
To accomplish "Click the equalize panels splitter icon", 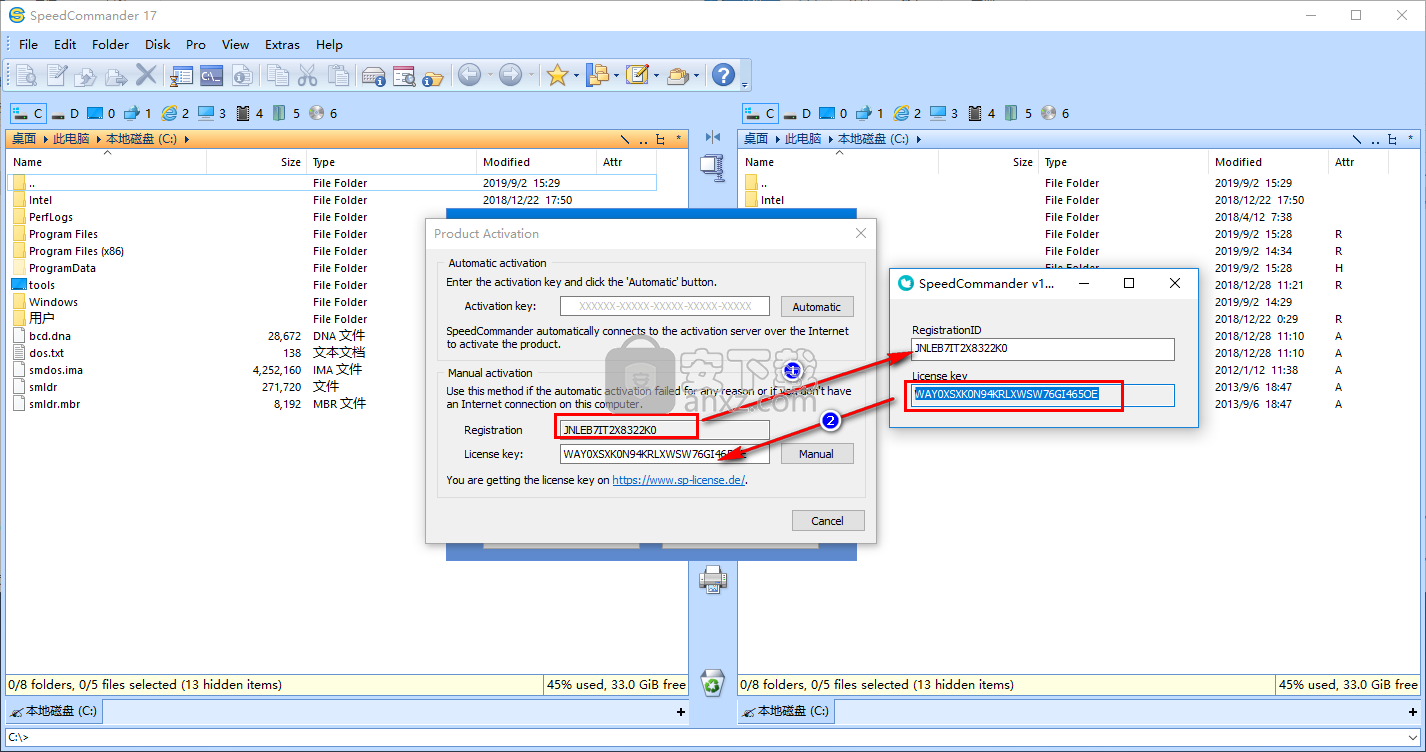I will coord(712,138).
